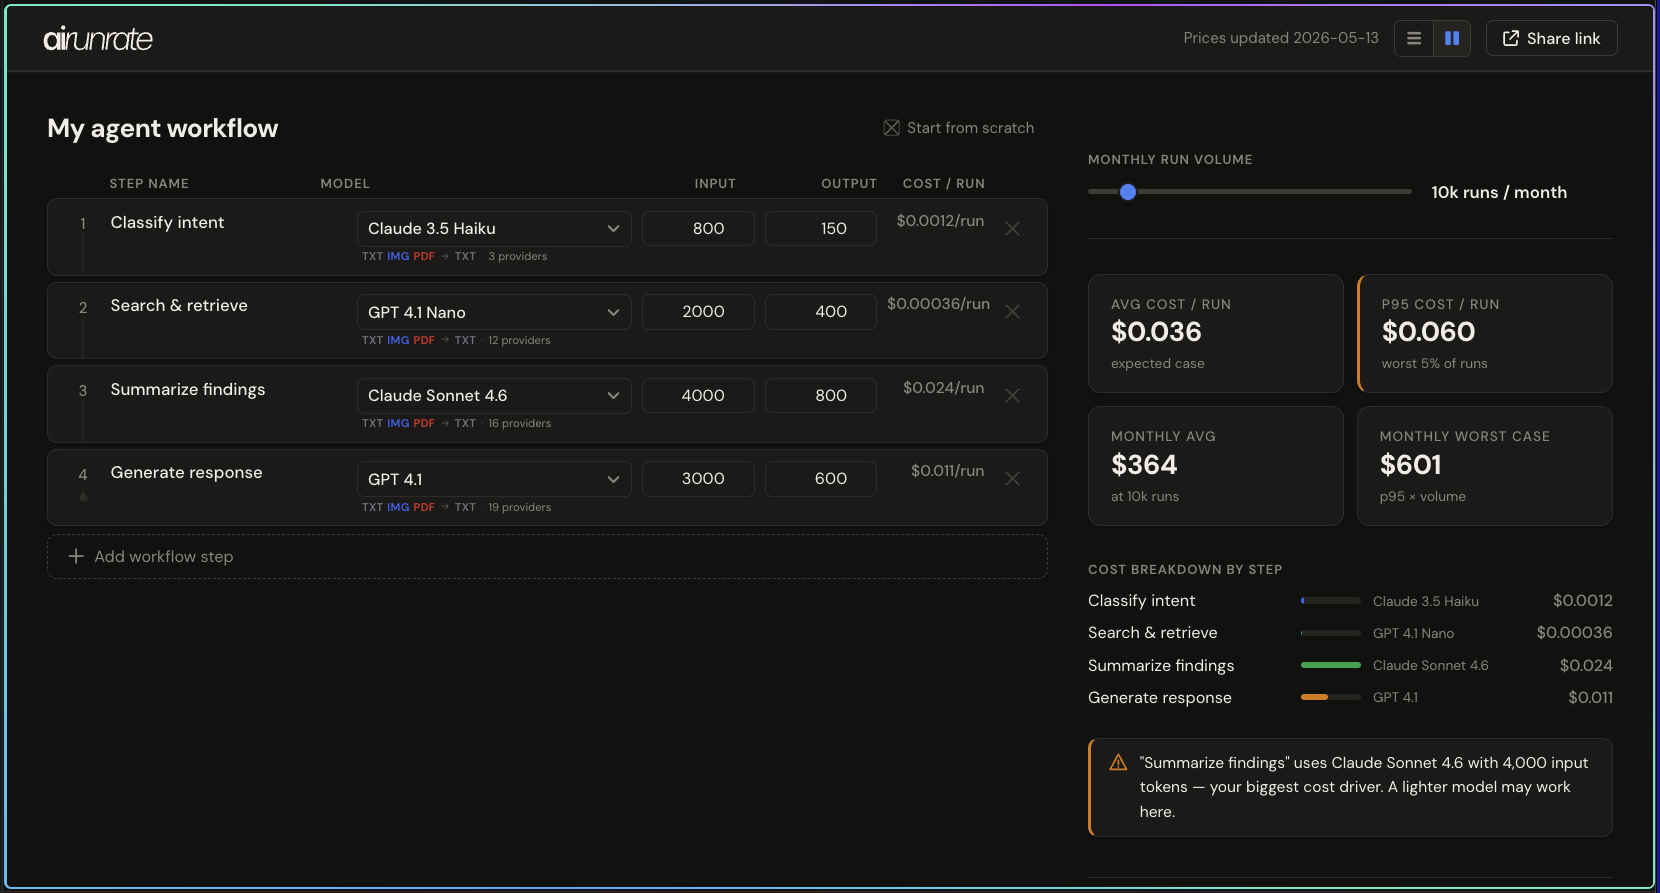Click the Summarize findings step name in workflow
1660x893 pixels.
(188, 389)
